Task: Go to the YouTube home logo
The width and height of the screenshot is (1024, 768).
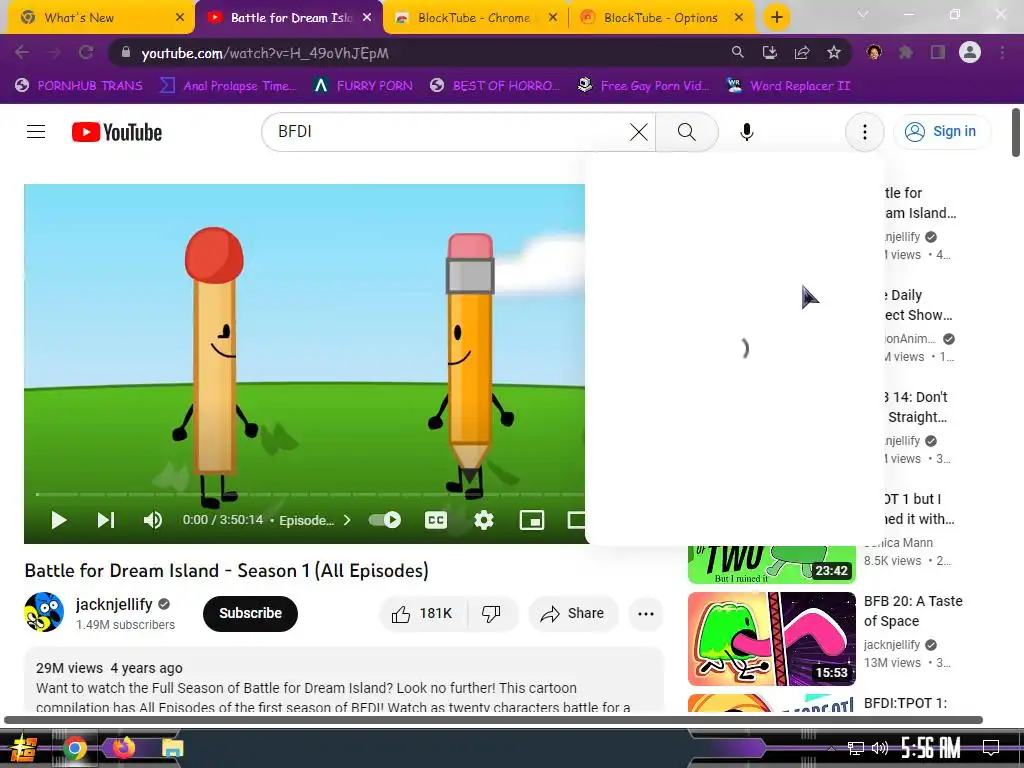Action: click(117, 132)
